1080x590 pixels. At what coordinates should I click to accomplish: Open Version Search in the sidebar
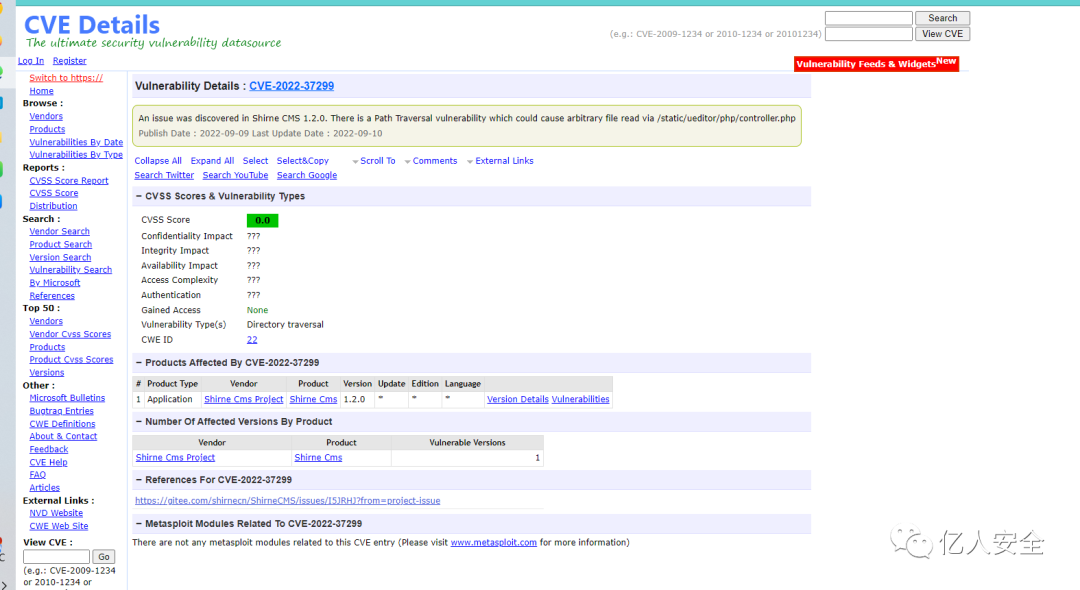60,257
